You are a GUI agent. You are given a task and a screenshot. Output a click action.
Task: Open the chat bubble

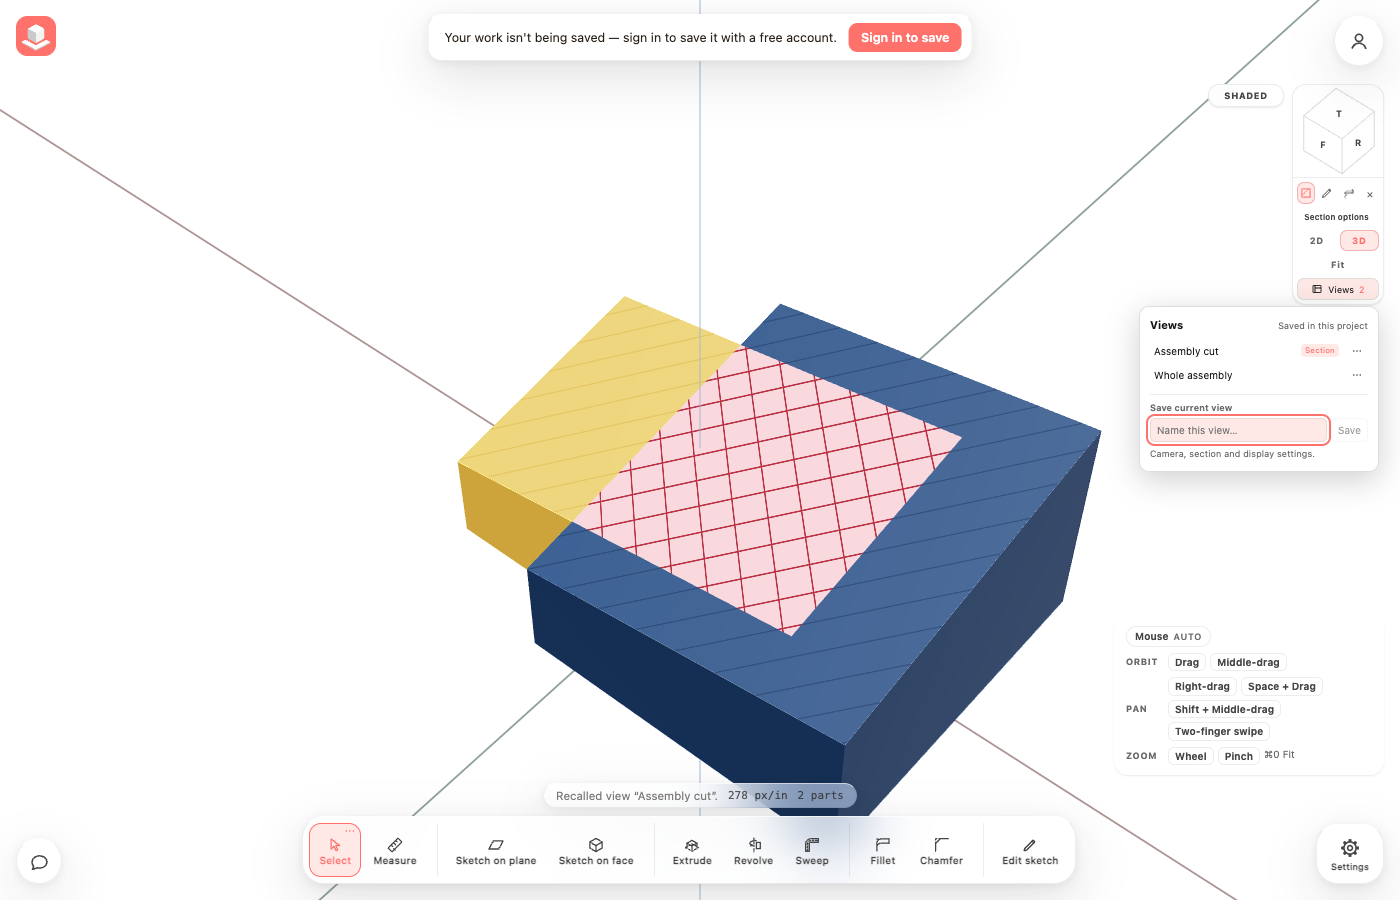39,862
